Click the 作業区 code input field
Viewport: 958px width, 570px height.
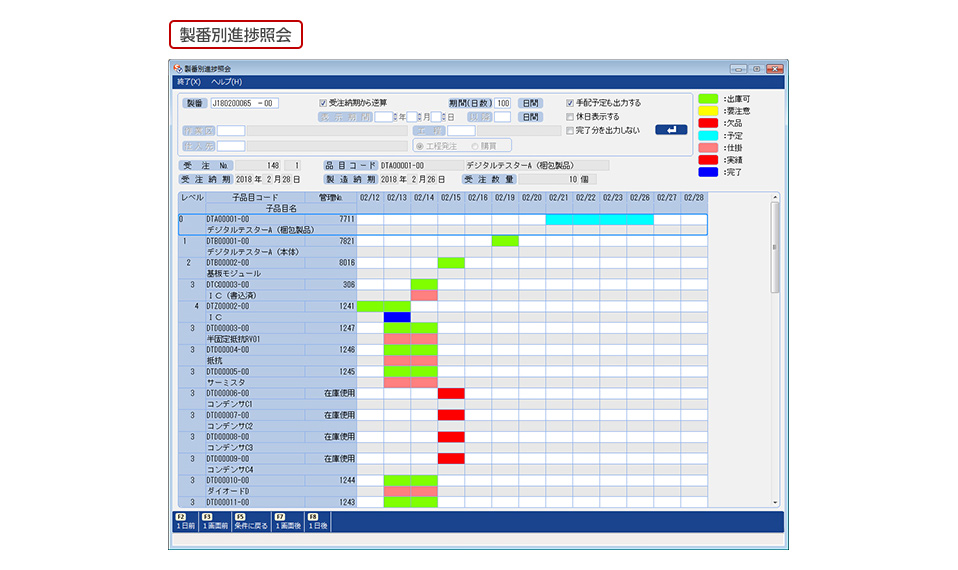pos(231,131)
